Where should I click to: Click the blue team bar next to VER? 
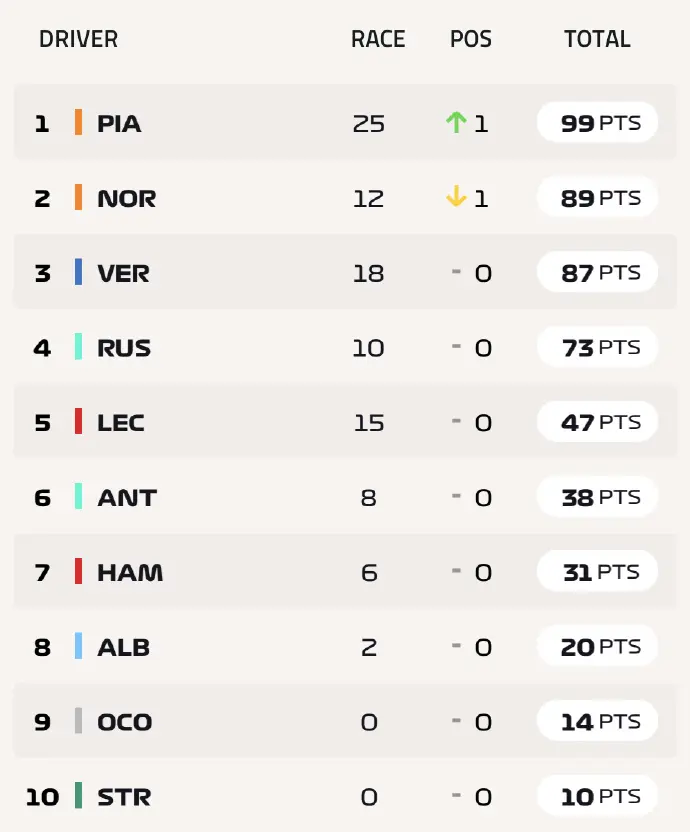click(x=79, y=272)
